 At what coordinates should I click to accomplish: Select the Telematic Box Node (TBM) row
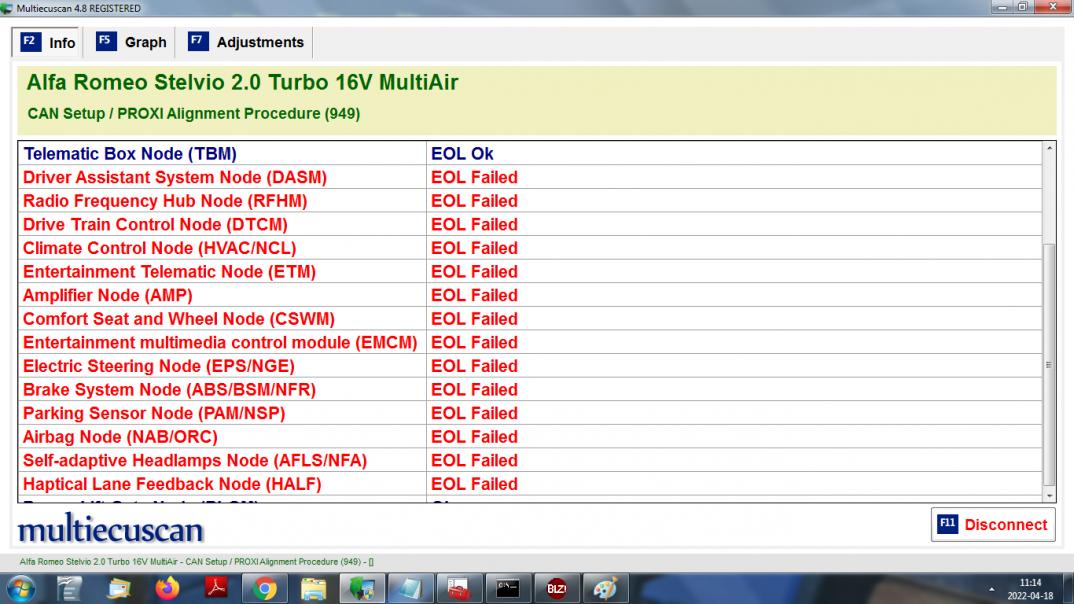(x=530, y=153)
